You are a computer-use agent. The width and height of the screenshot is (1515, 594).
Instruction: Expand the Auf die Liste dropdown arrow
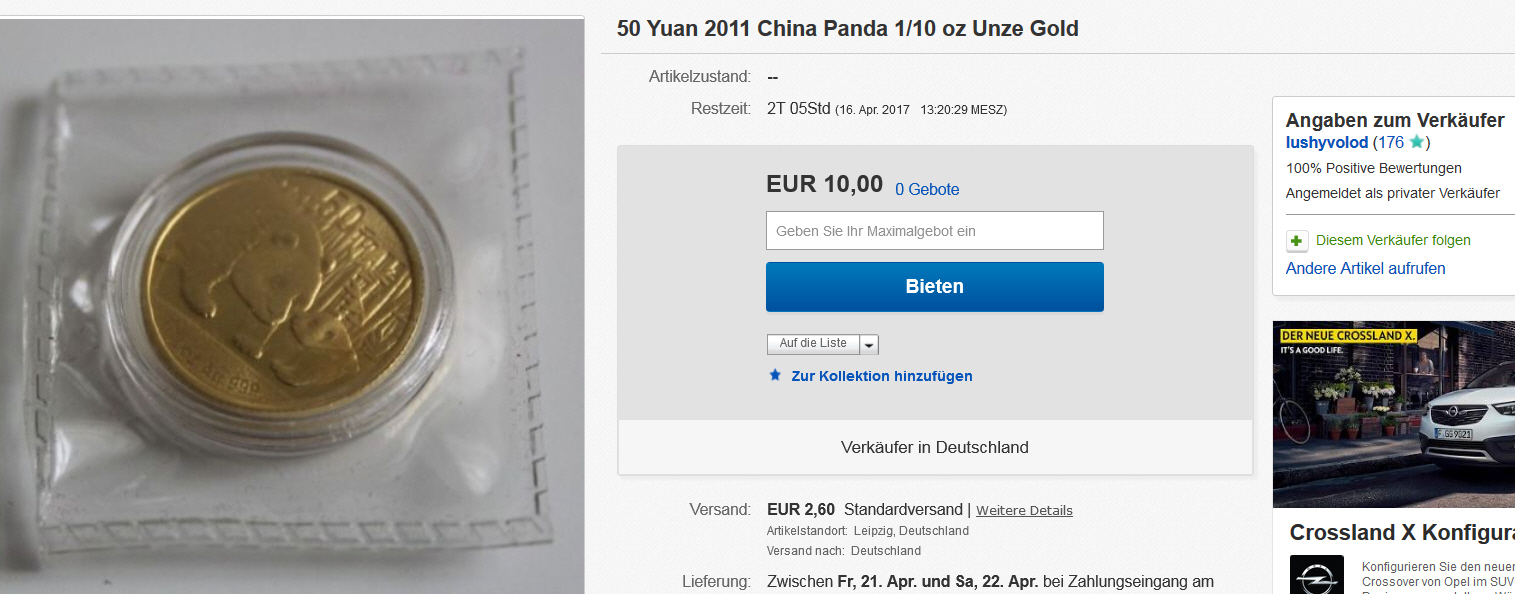(869, 345)
